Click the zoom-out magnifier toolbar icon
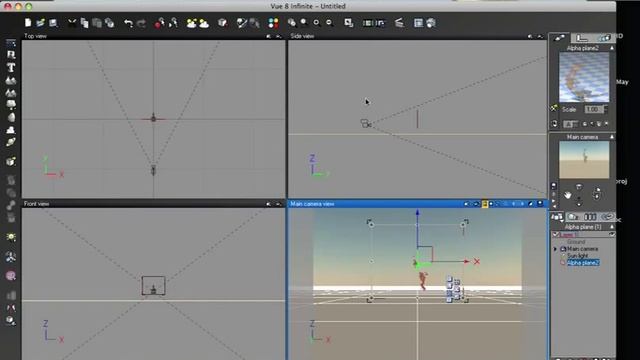This screenshot has height=360, width=640. pyautogui.click(x=329, y=23)
